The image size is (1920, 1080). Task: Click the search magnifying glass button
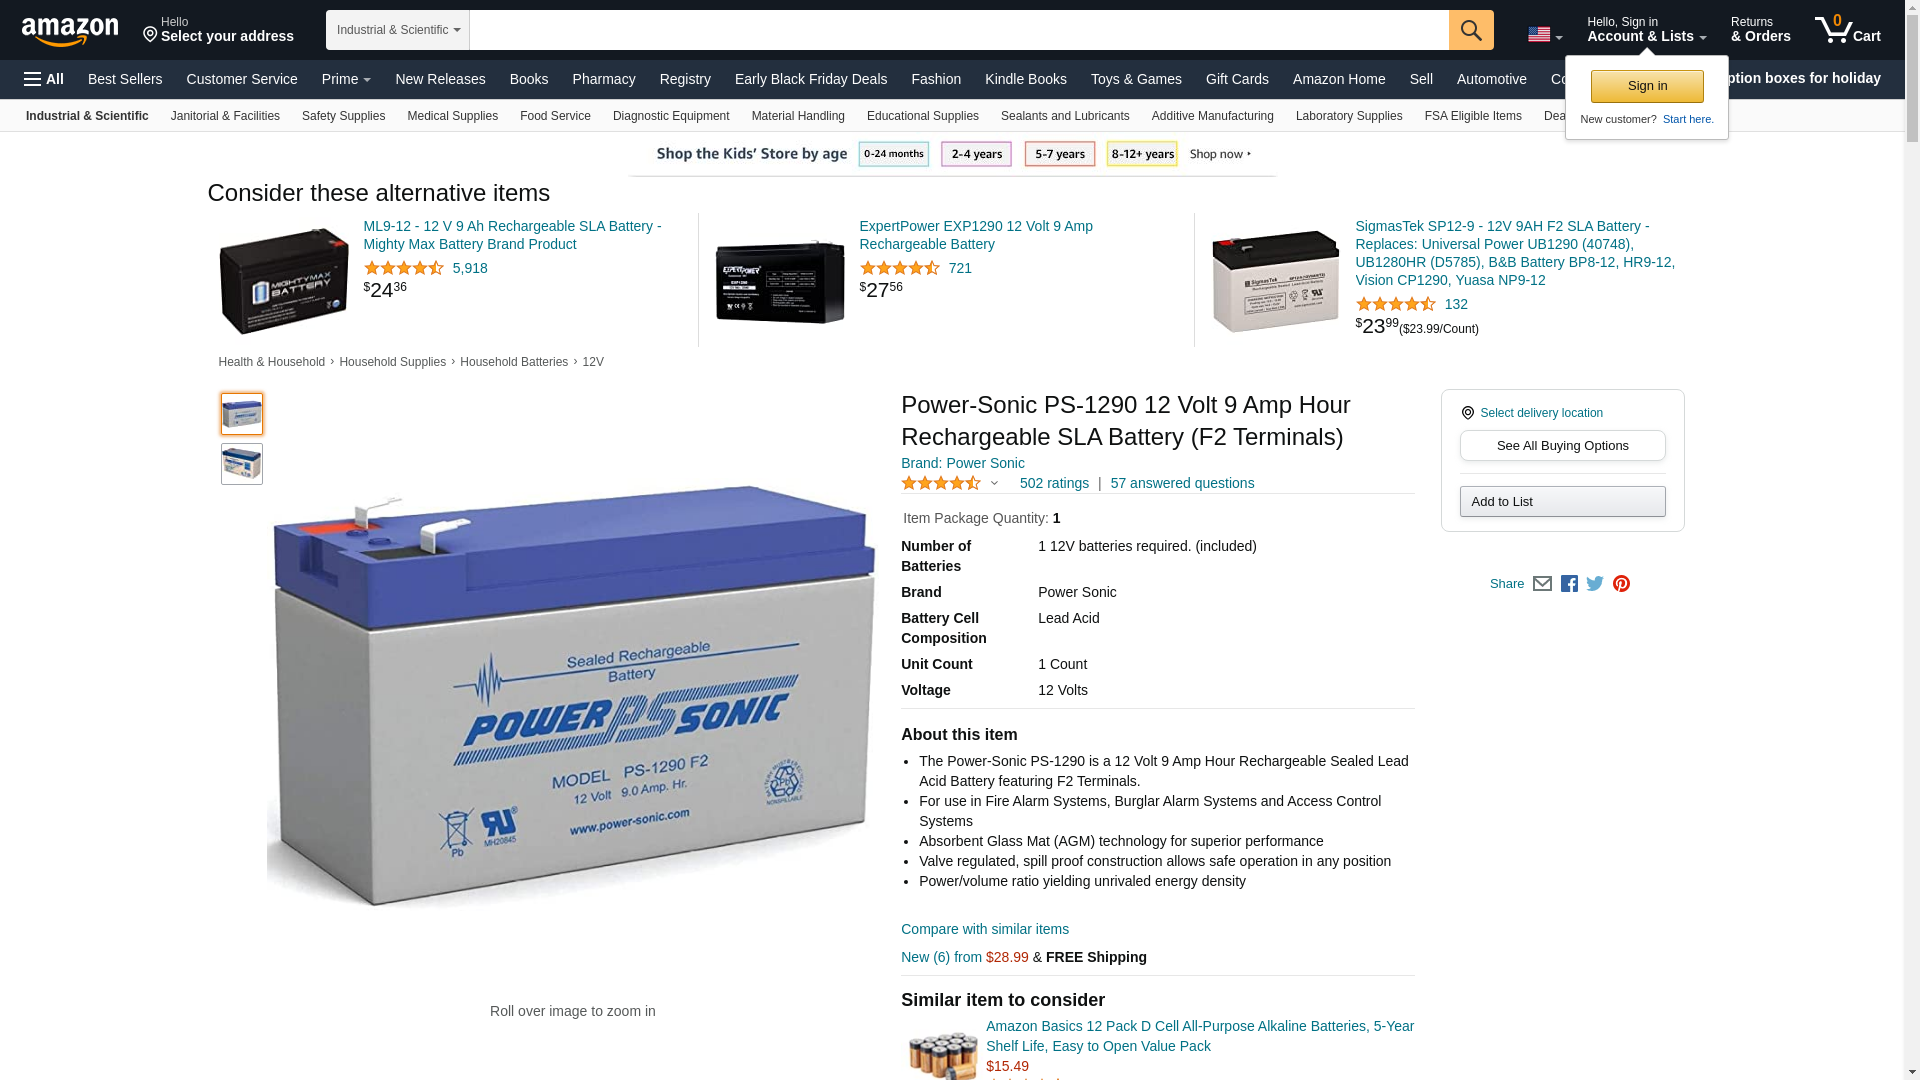(x=1471, y=30)
